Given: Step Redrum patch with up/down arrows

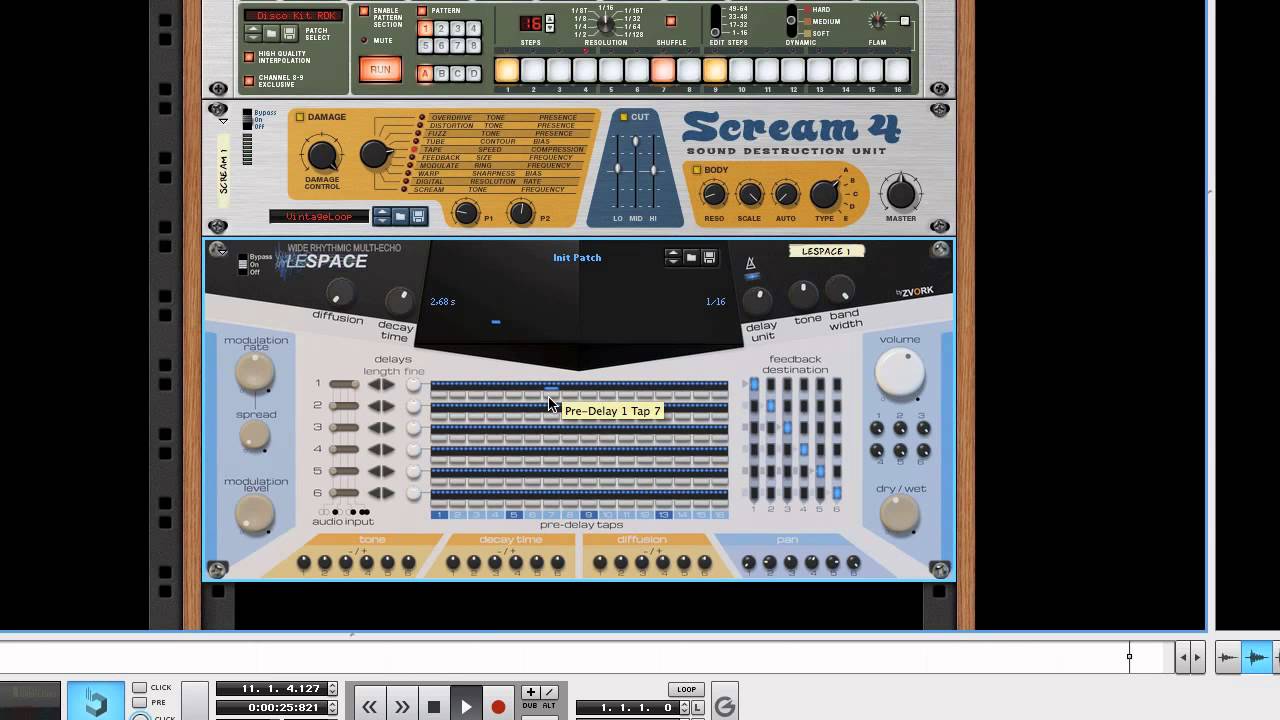Looking at the screenshot, I should pos(252,33).
